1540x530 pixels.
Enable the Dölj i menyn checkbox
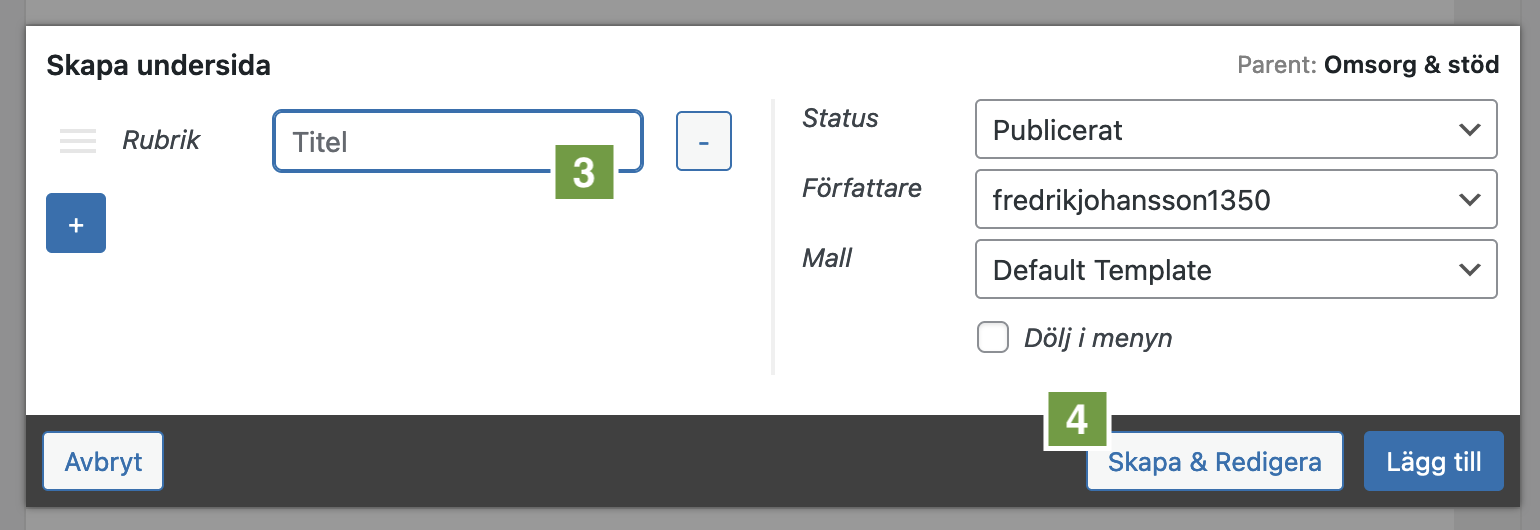993,338
